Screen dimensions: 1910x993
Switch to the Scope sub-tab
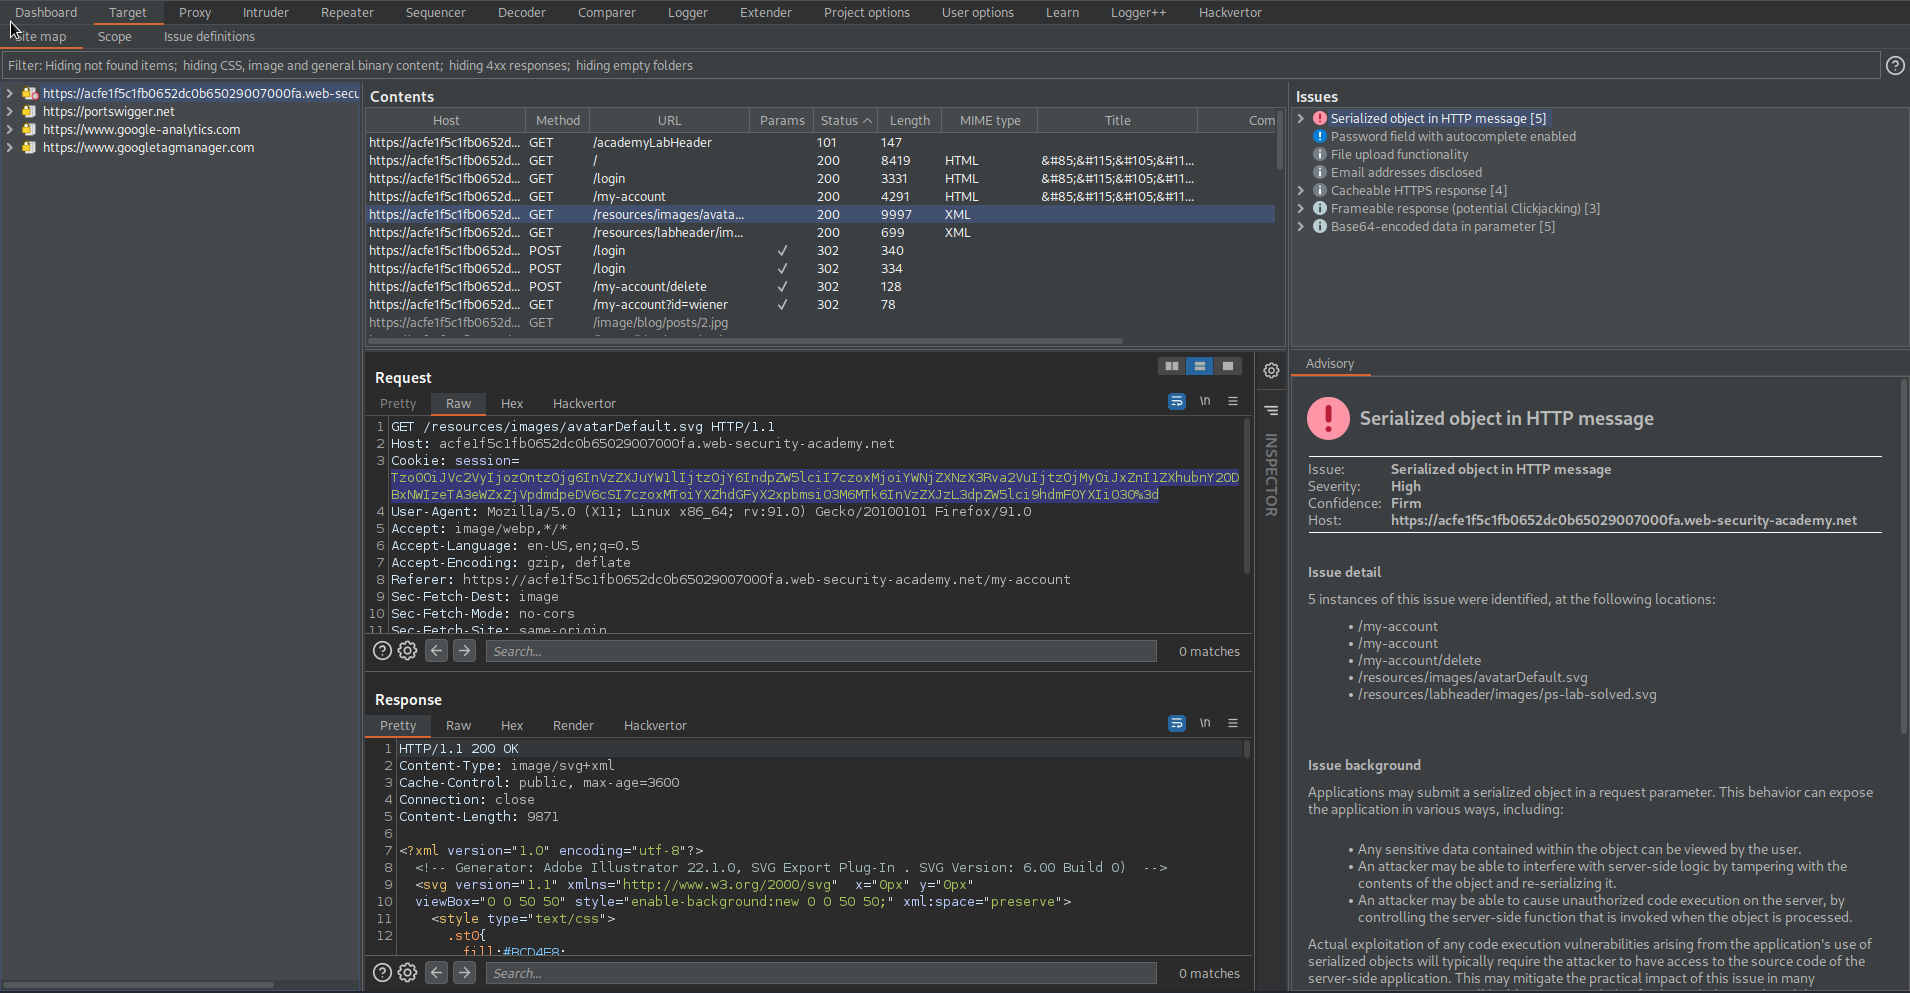coord(115,37)
